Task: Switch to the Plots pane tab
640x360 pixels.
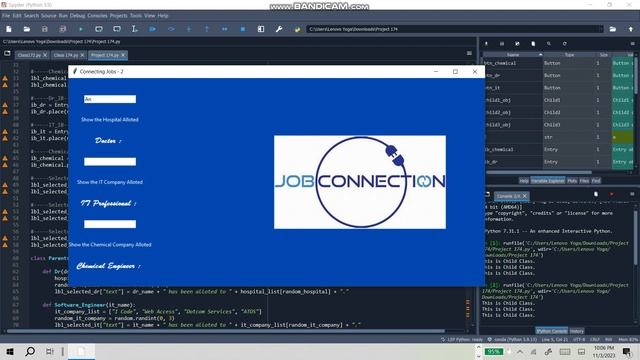Action: (x=572, y=180)
